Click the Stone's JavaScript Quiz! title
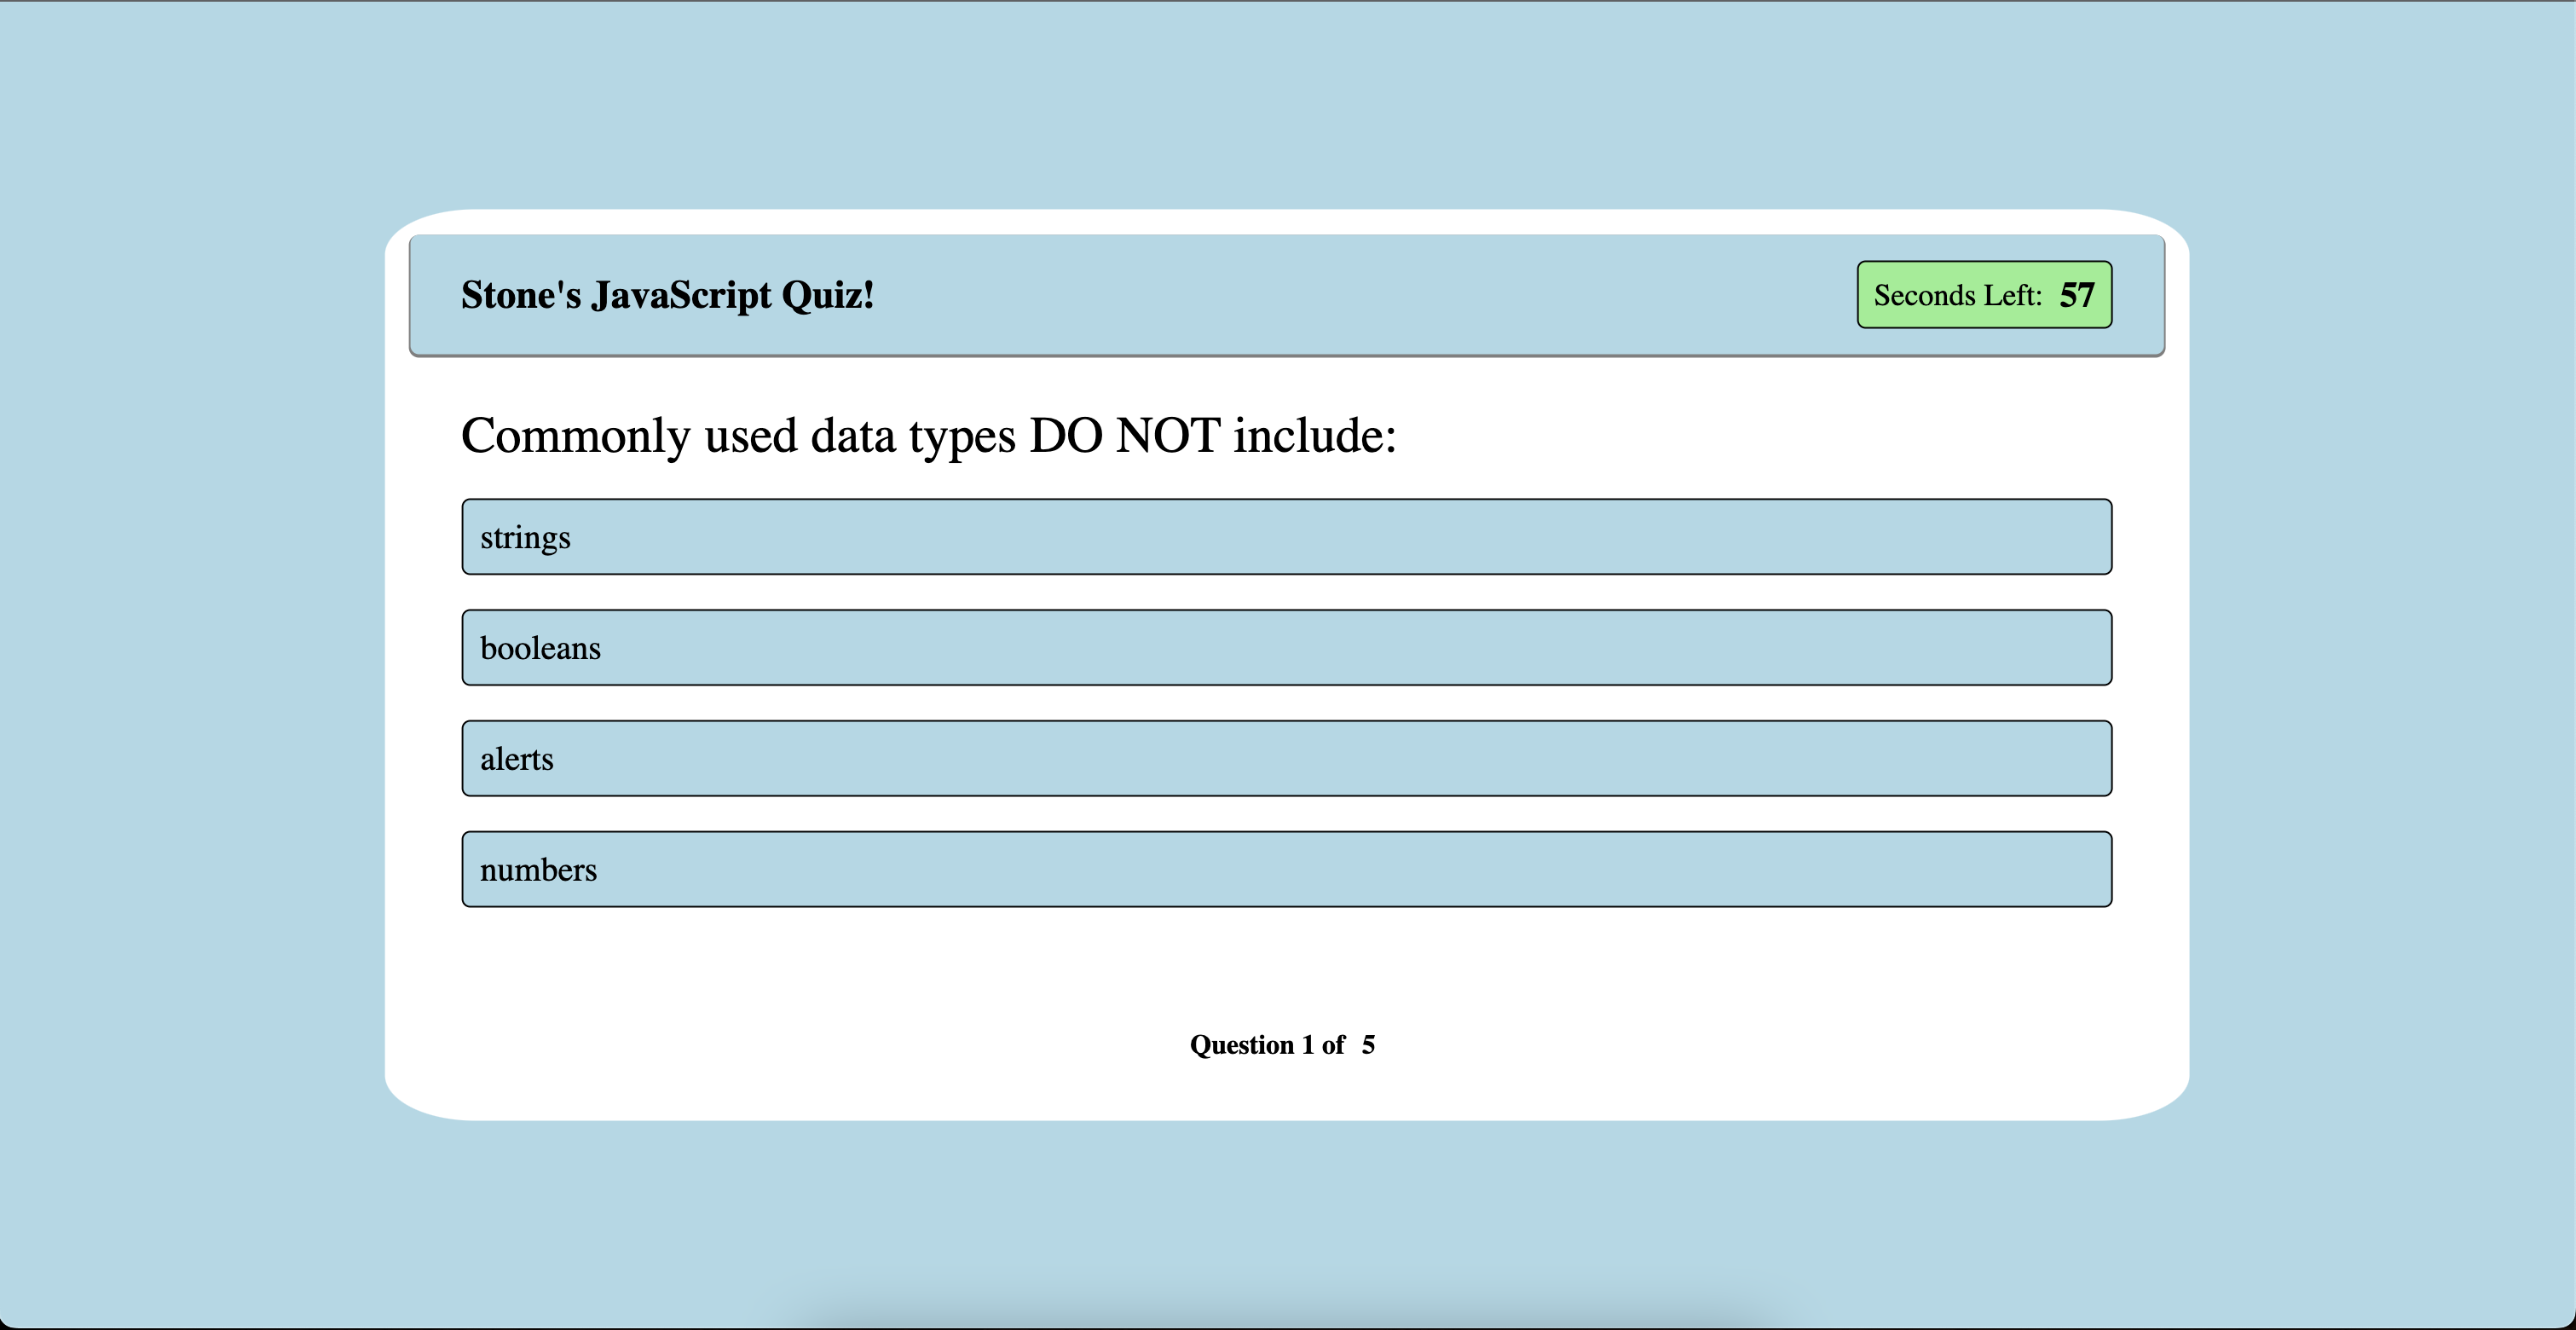Image resolution: width=2576 pixels, height=1330 pixels. tap(667, 295)
